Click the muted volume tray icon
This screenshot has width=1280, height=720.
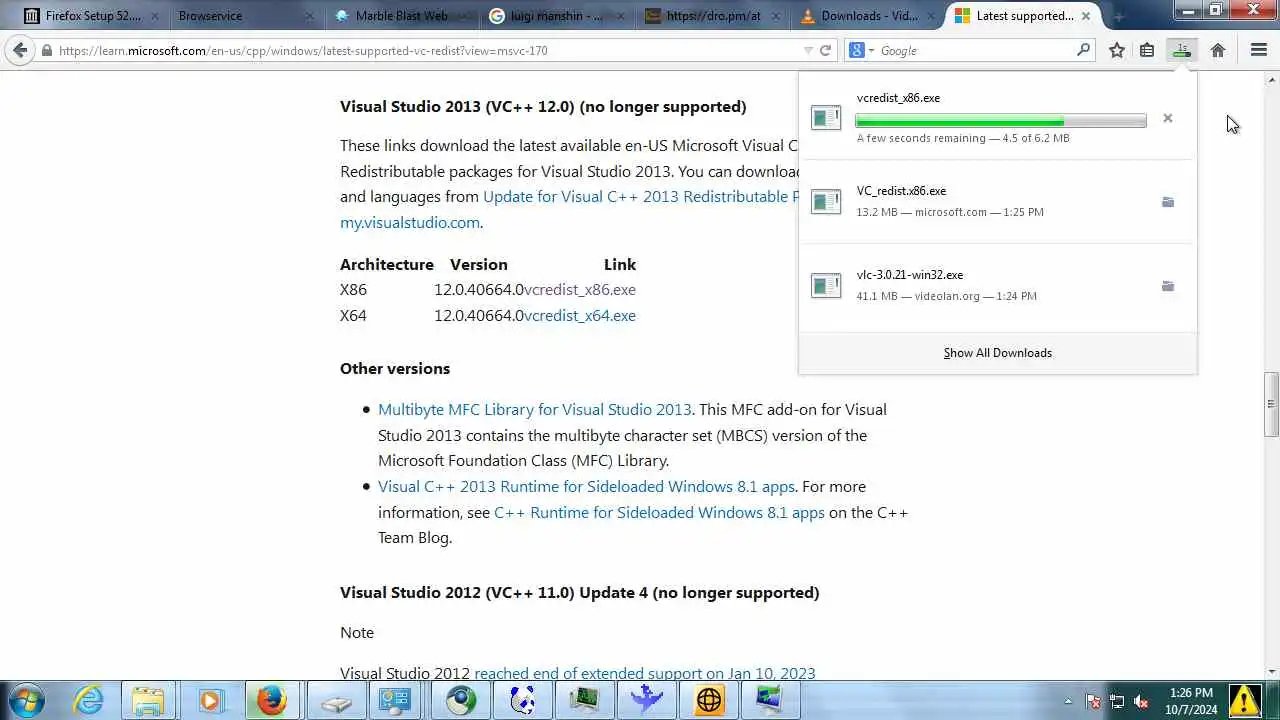pyautogui.click(x=1141, y=702)
